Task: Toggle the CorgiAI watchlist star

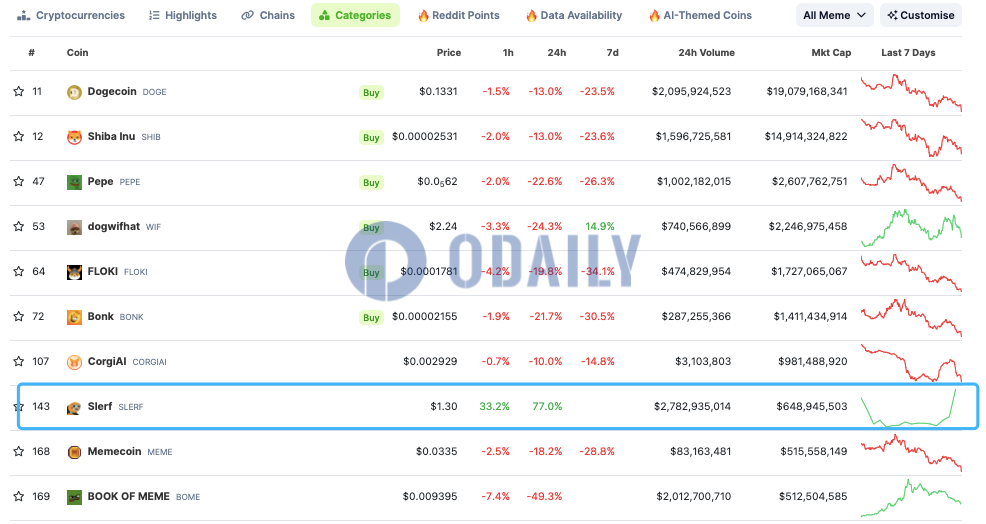Action: pyautogui.click(x=19, y=362)
